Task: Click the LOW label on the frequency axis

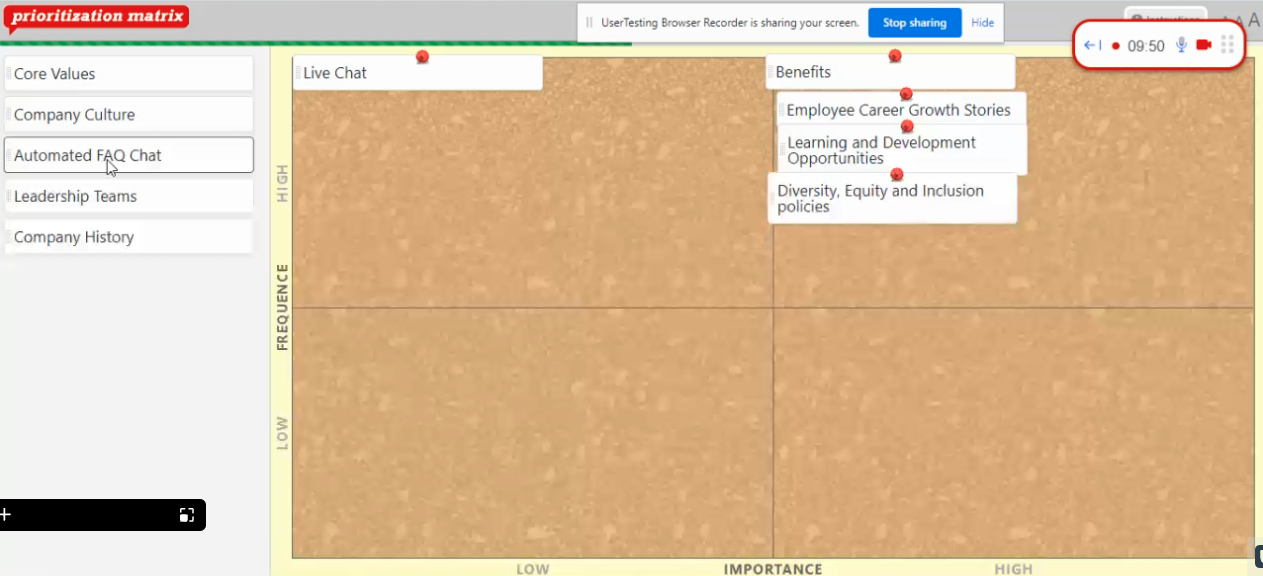Action: (282, 433)
